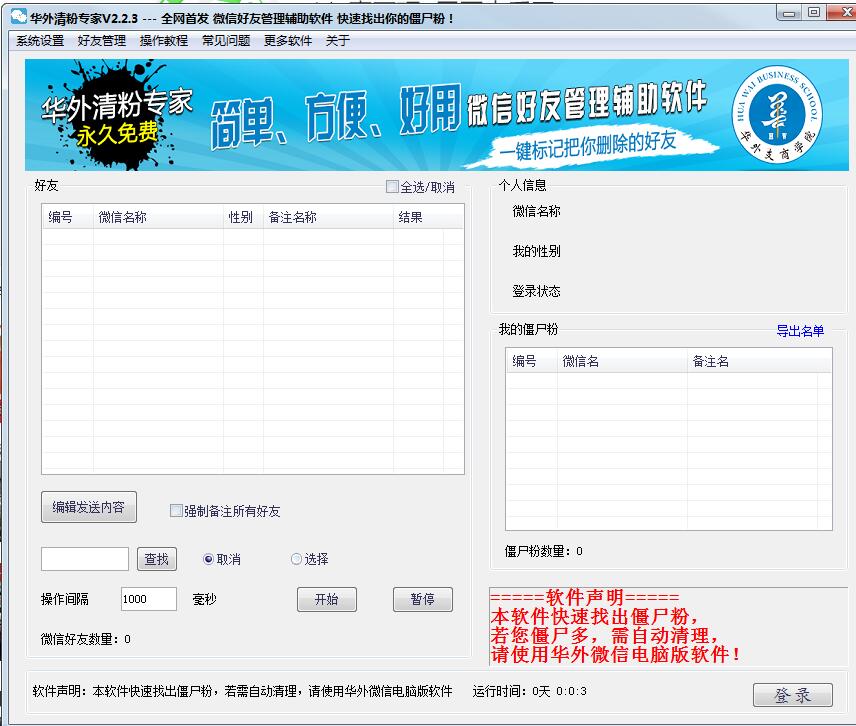Click the 登录 button

pos(793,695)
